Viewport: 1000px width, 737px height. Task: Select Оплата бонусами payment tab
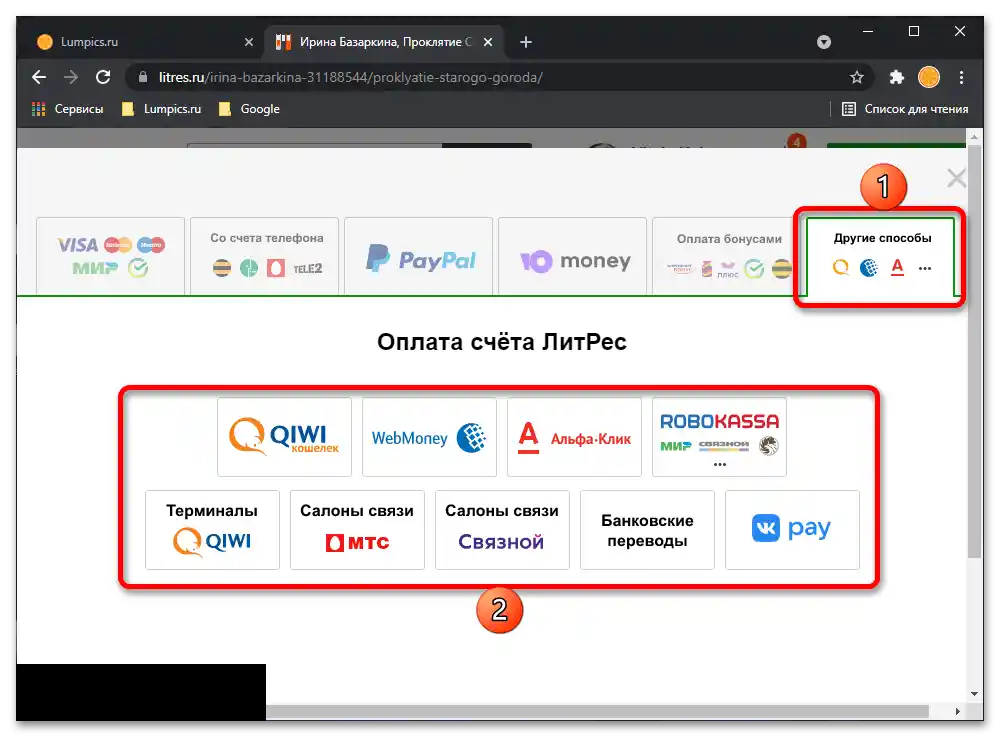coord(724,256)
